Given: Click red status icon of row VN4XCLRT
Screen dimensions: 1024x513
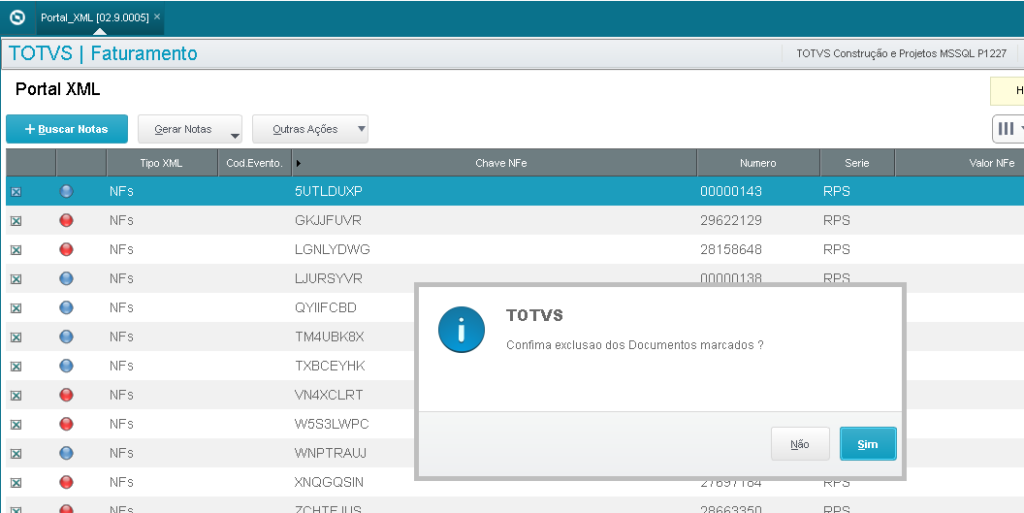Looking at the screenshot, I should click(x=66, y=395).
